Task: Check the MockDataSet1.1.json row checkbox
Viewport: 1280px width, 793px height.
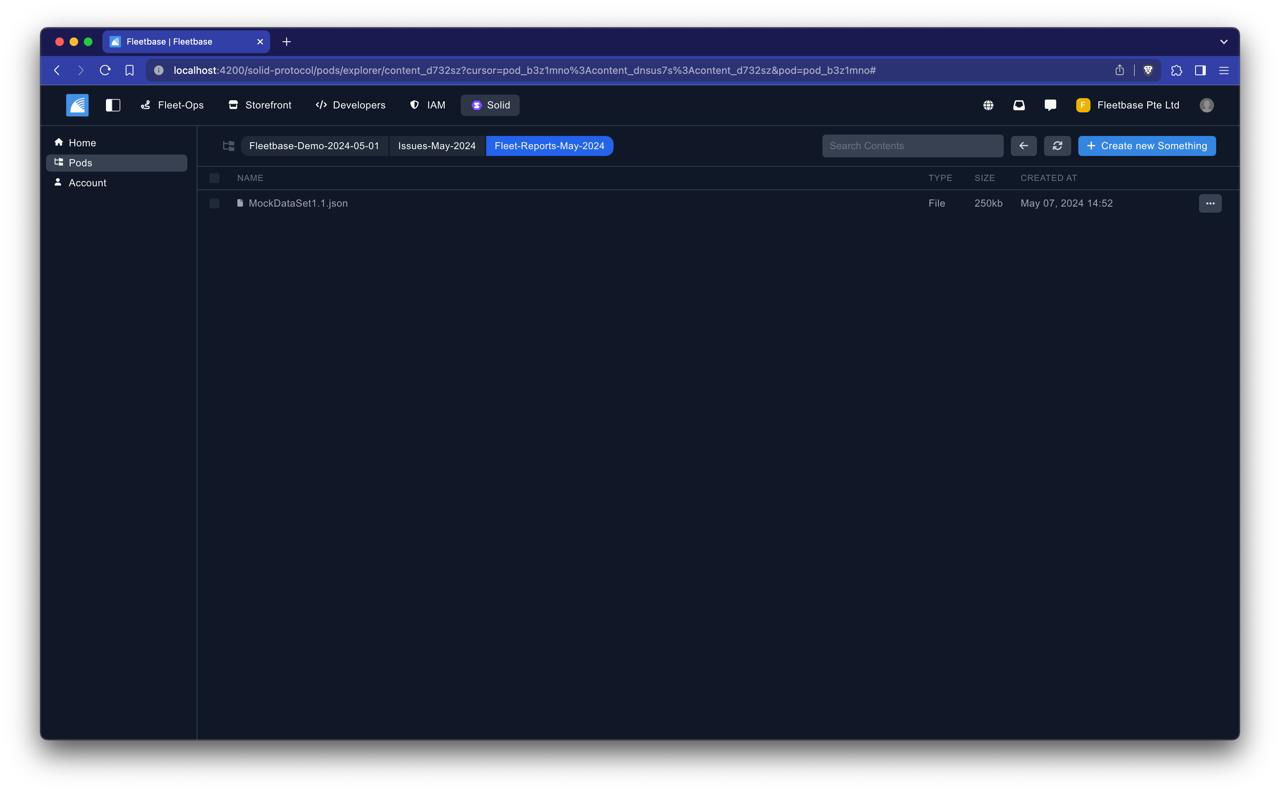Action: tap(214, 203)
